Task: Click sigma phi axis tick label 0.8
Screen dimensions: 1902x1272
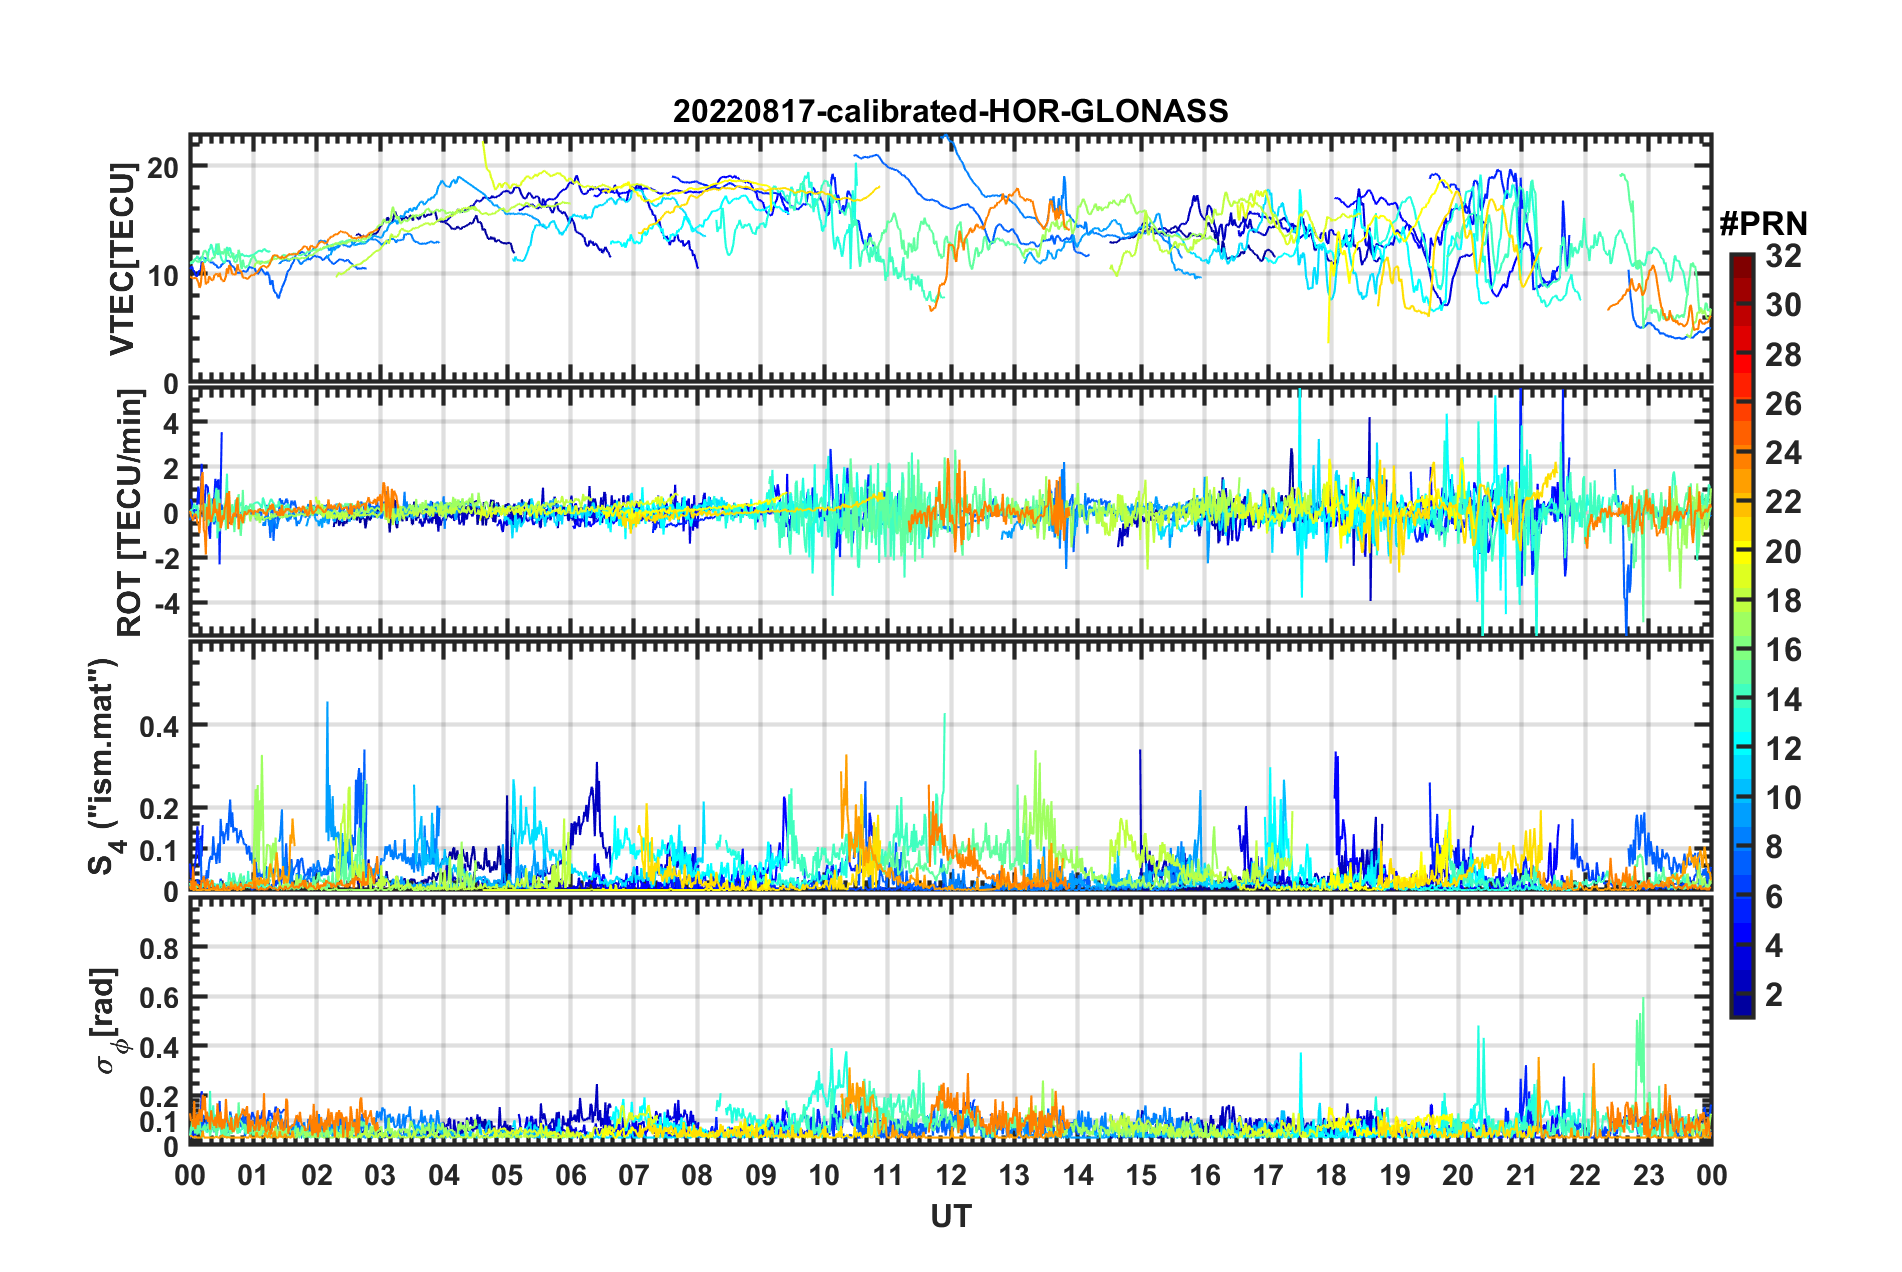Action: click(x=159, y=948)
